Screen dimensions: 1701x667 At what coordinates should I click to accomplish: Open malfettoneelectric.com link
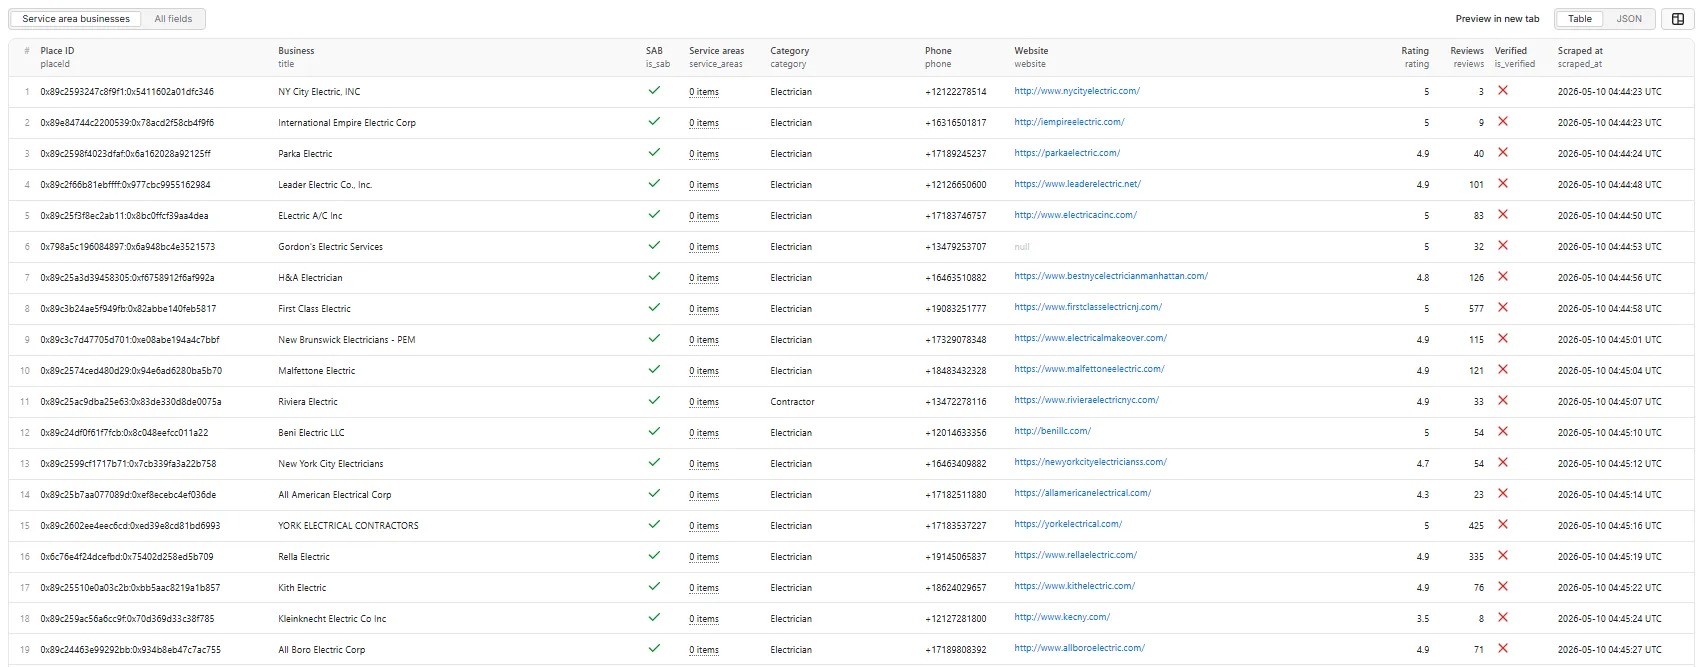(x=1089, y=369)
